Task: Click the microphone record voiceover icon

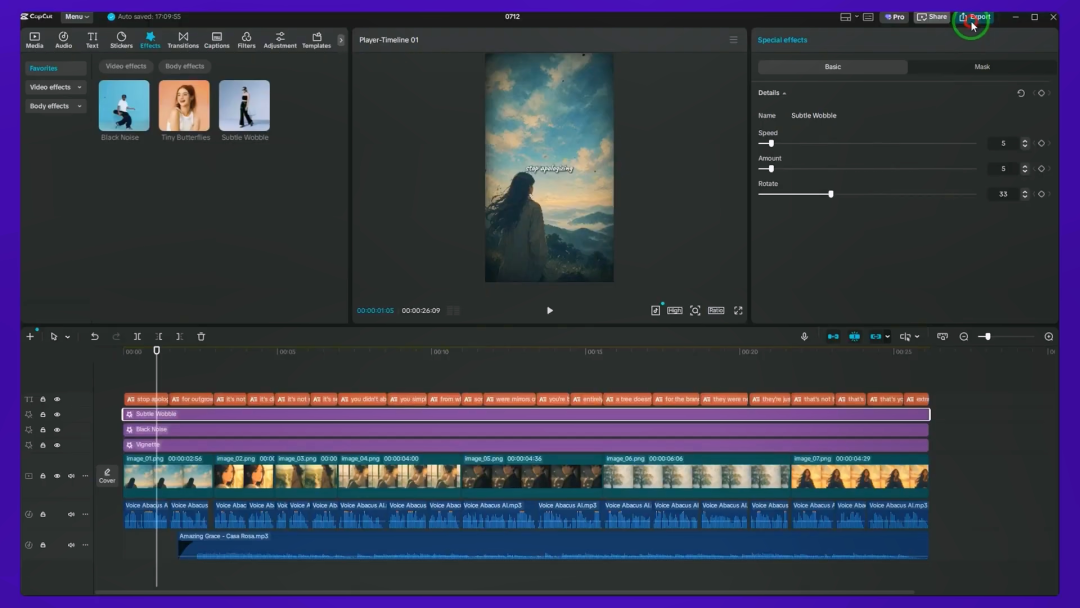Action: coord(804,337)
